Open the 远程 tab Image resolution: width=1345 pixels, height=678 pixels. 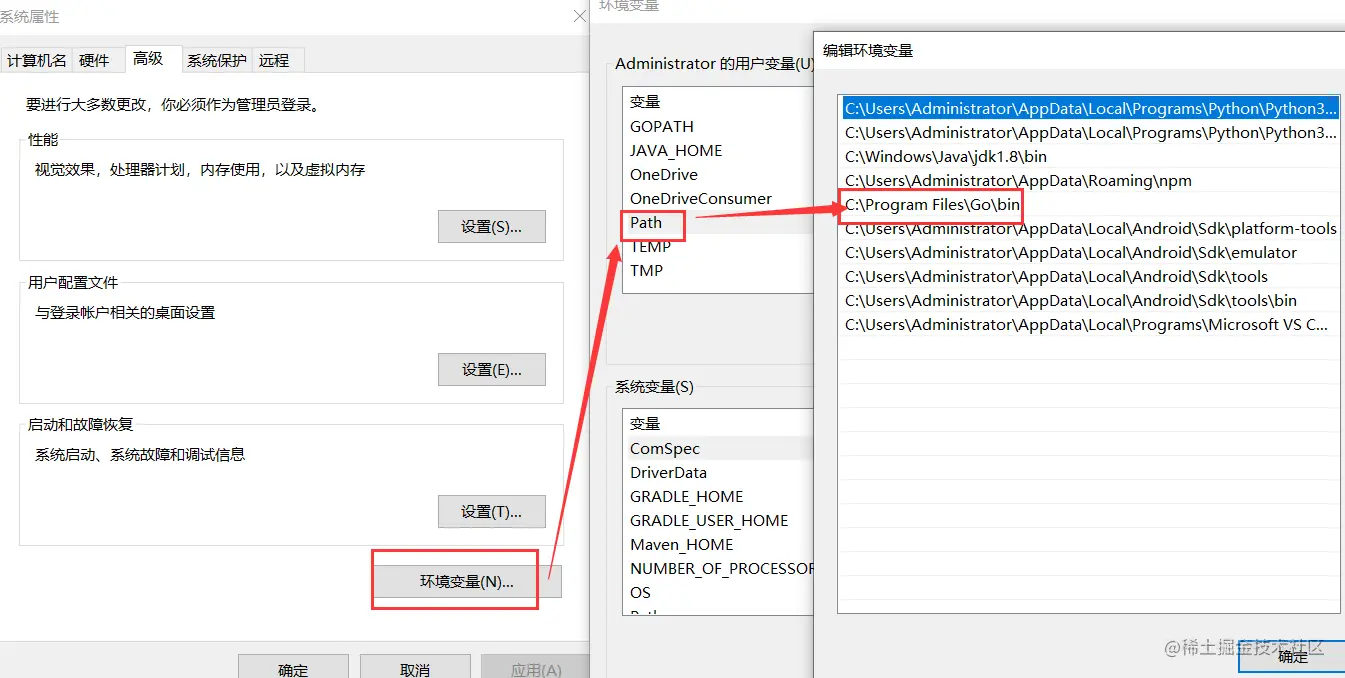[274, 60]
